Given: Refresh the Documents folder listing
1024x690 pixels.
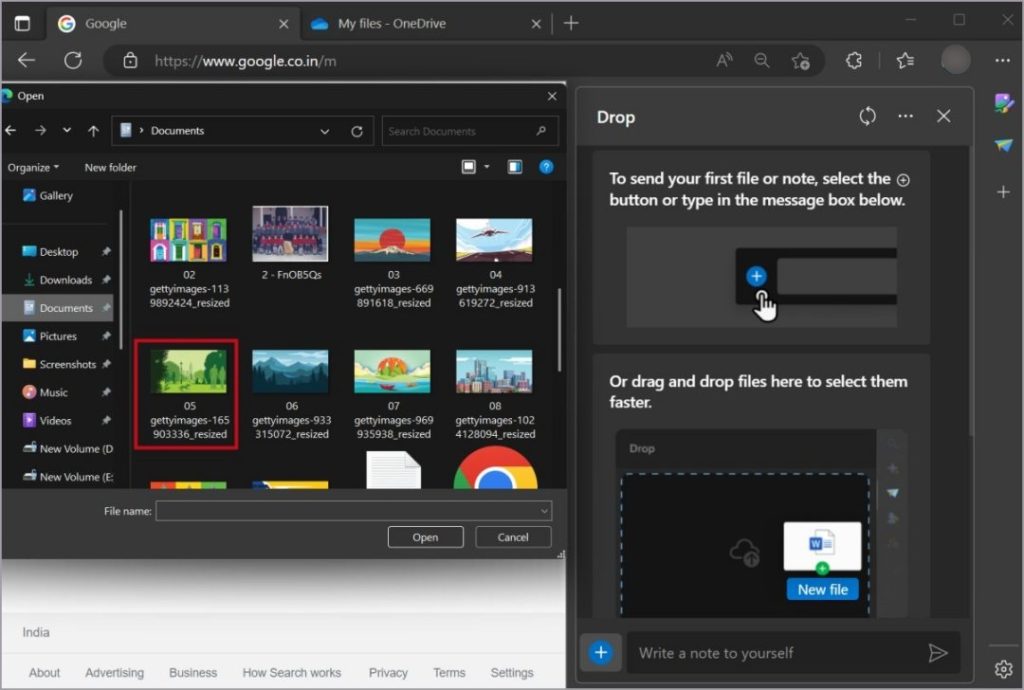Looking at the screenshot, I should (358, 130).
